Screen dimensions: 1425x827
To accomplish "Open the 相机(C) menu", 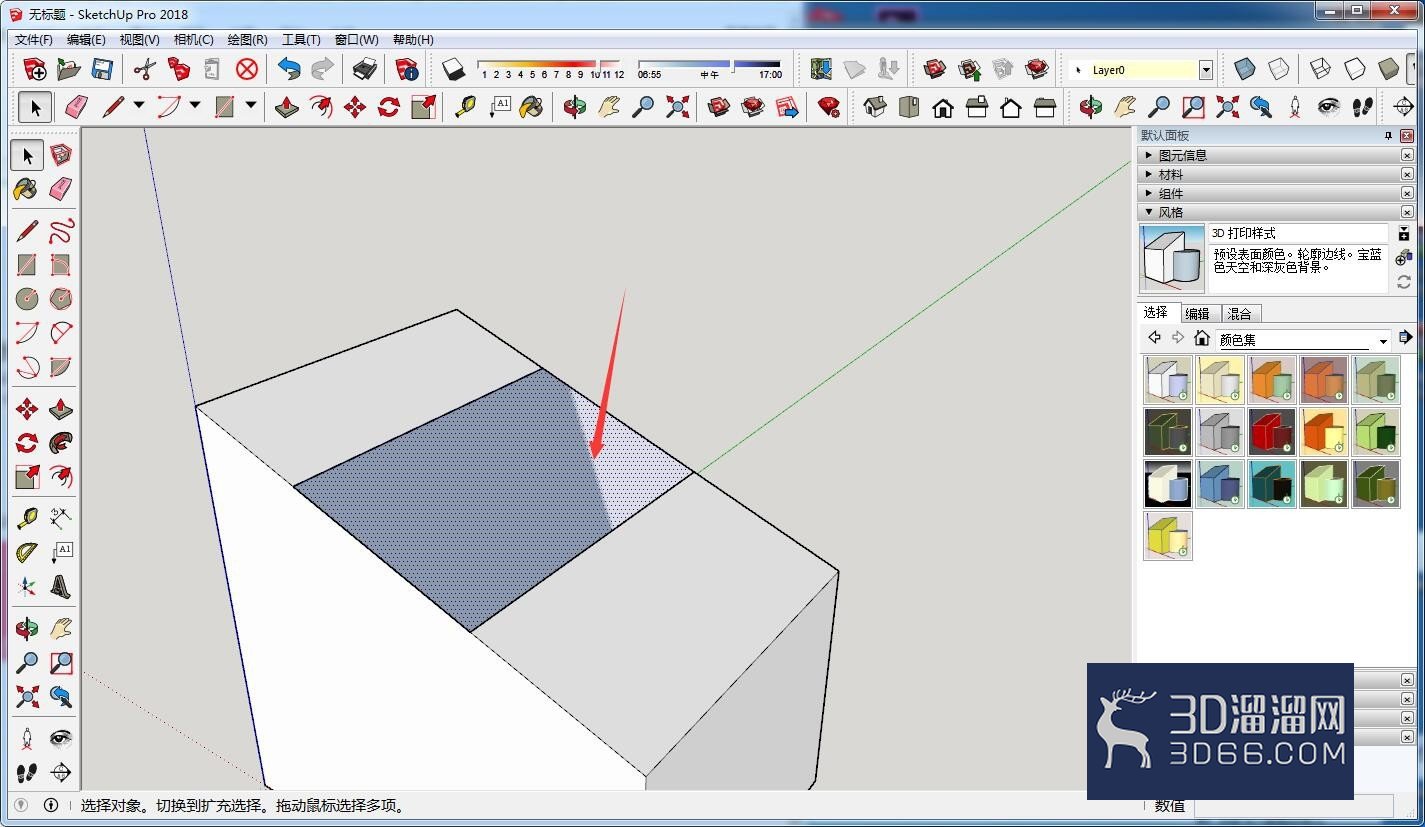I will tap(193, 40).
